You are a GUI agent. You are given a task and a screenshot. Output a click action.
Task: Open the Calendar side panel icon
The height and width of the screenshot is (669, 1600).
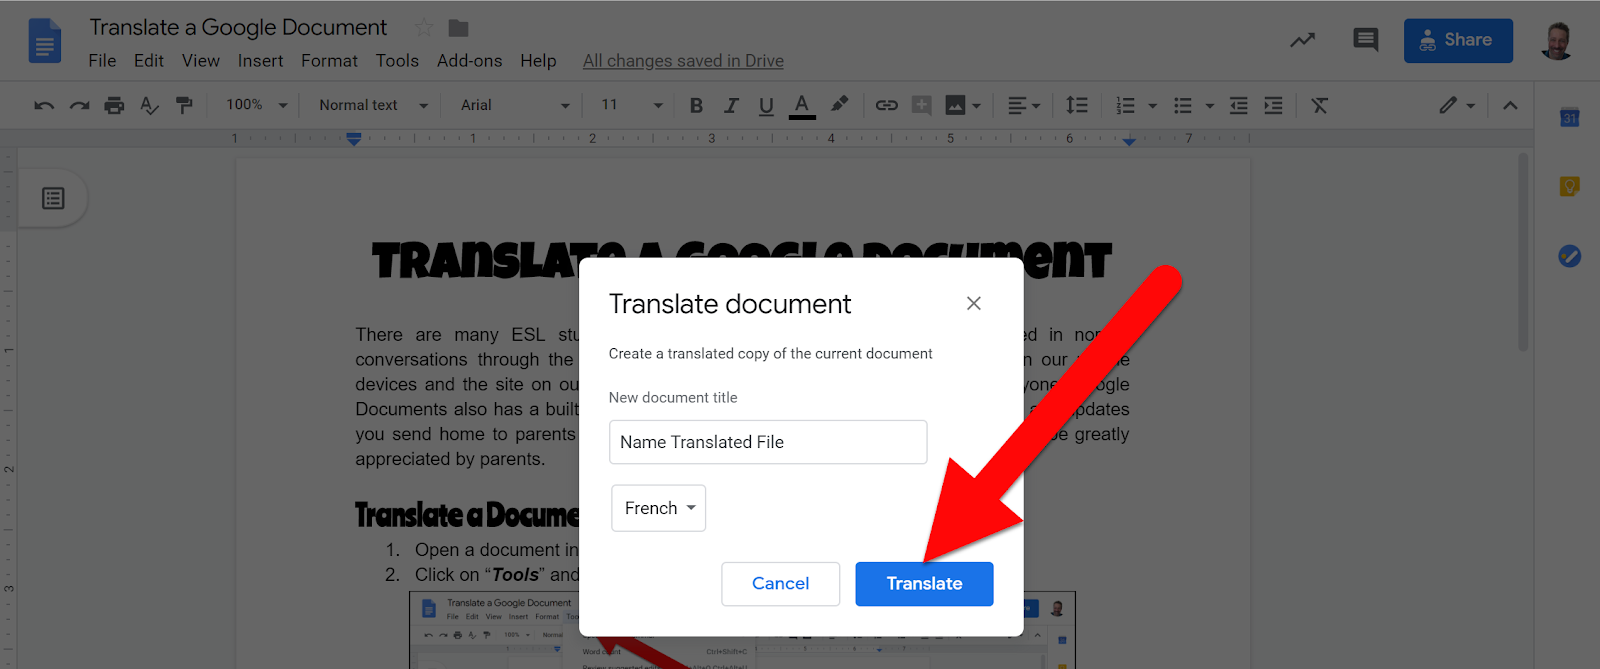pyautogui.click(x=1569, y=117)
